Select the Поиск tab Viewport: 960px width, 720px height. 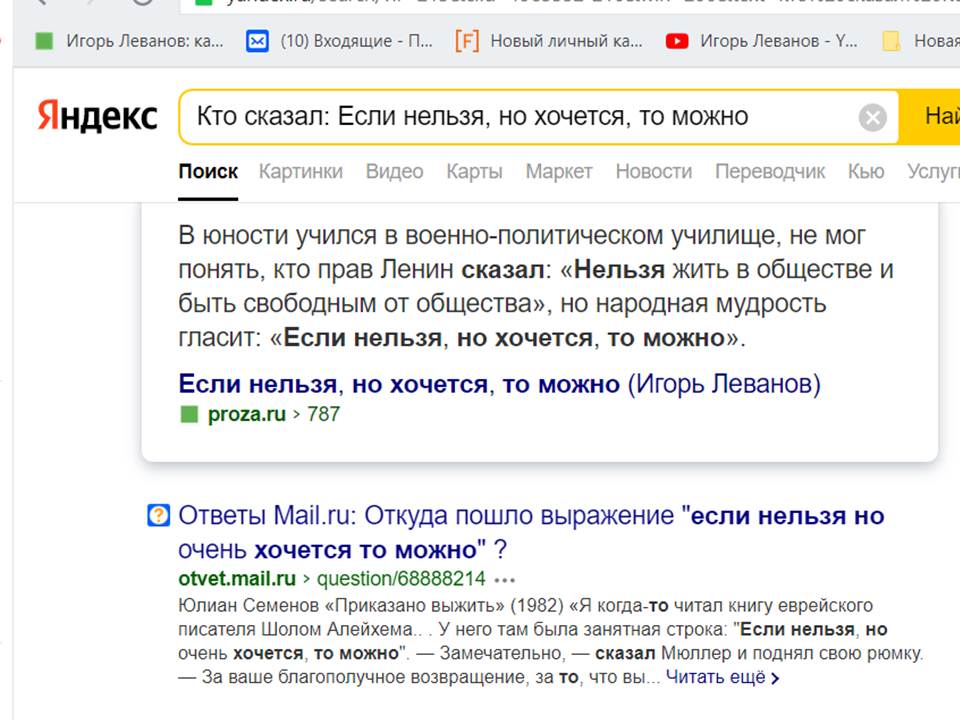[208, 171]
